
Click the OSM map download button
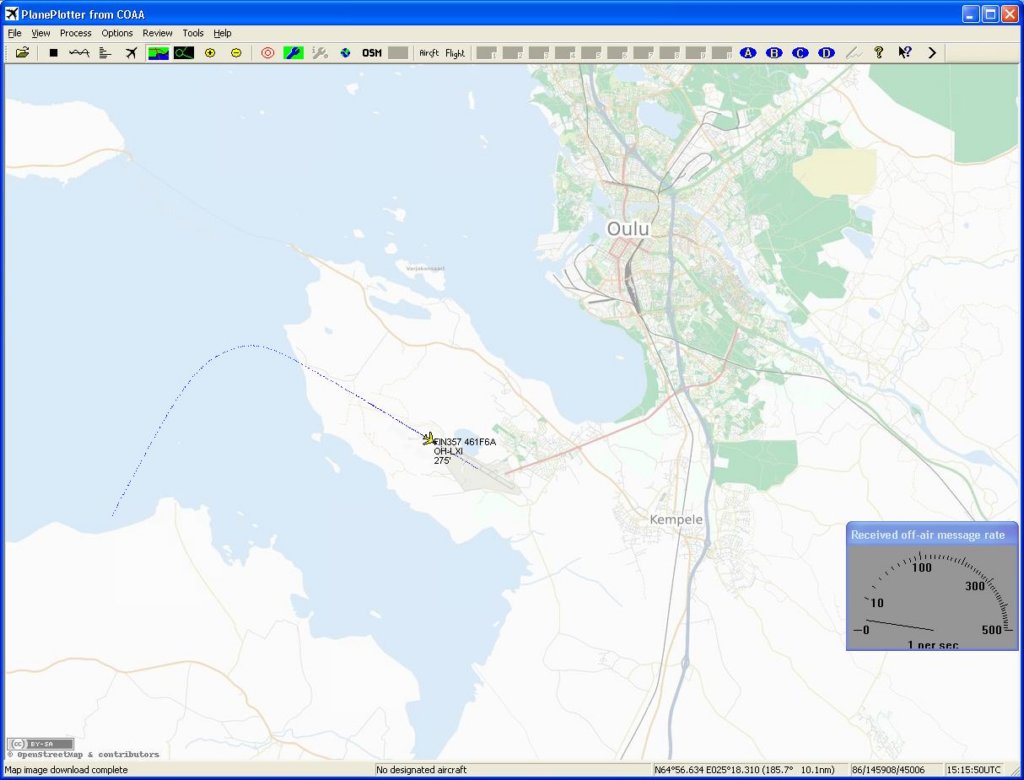pos(372,53)
